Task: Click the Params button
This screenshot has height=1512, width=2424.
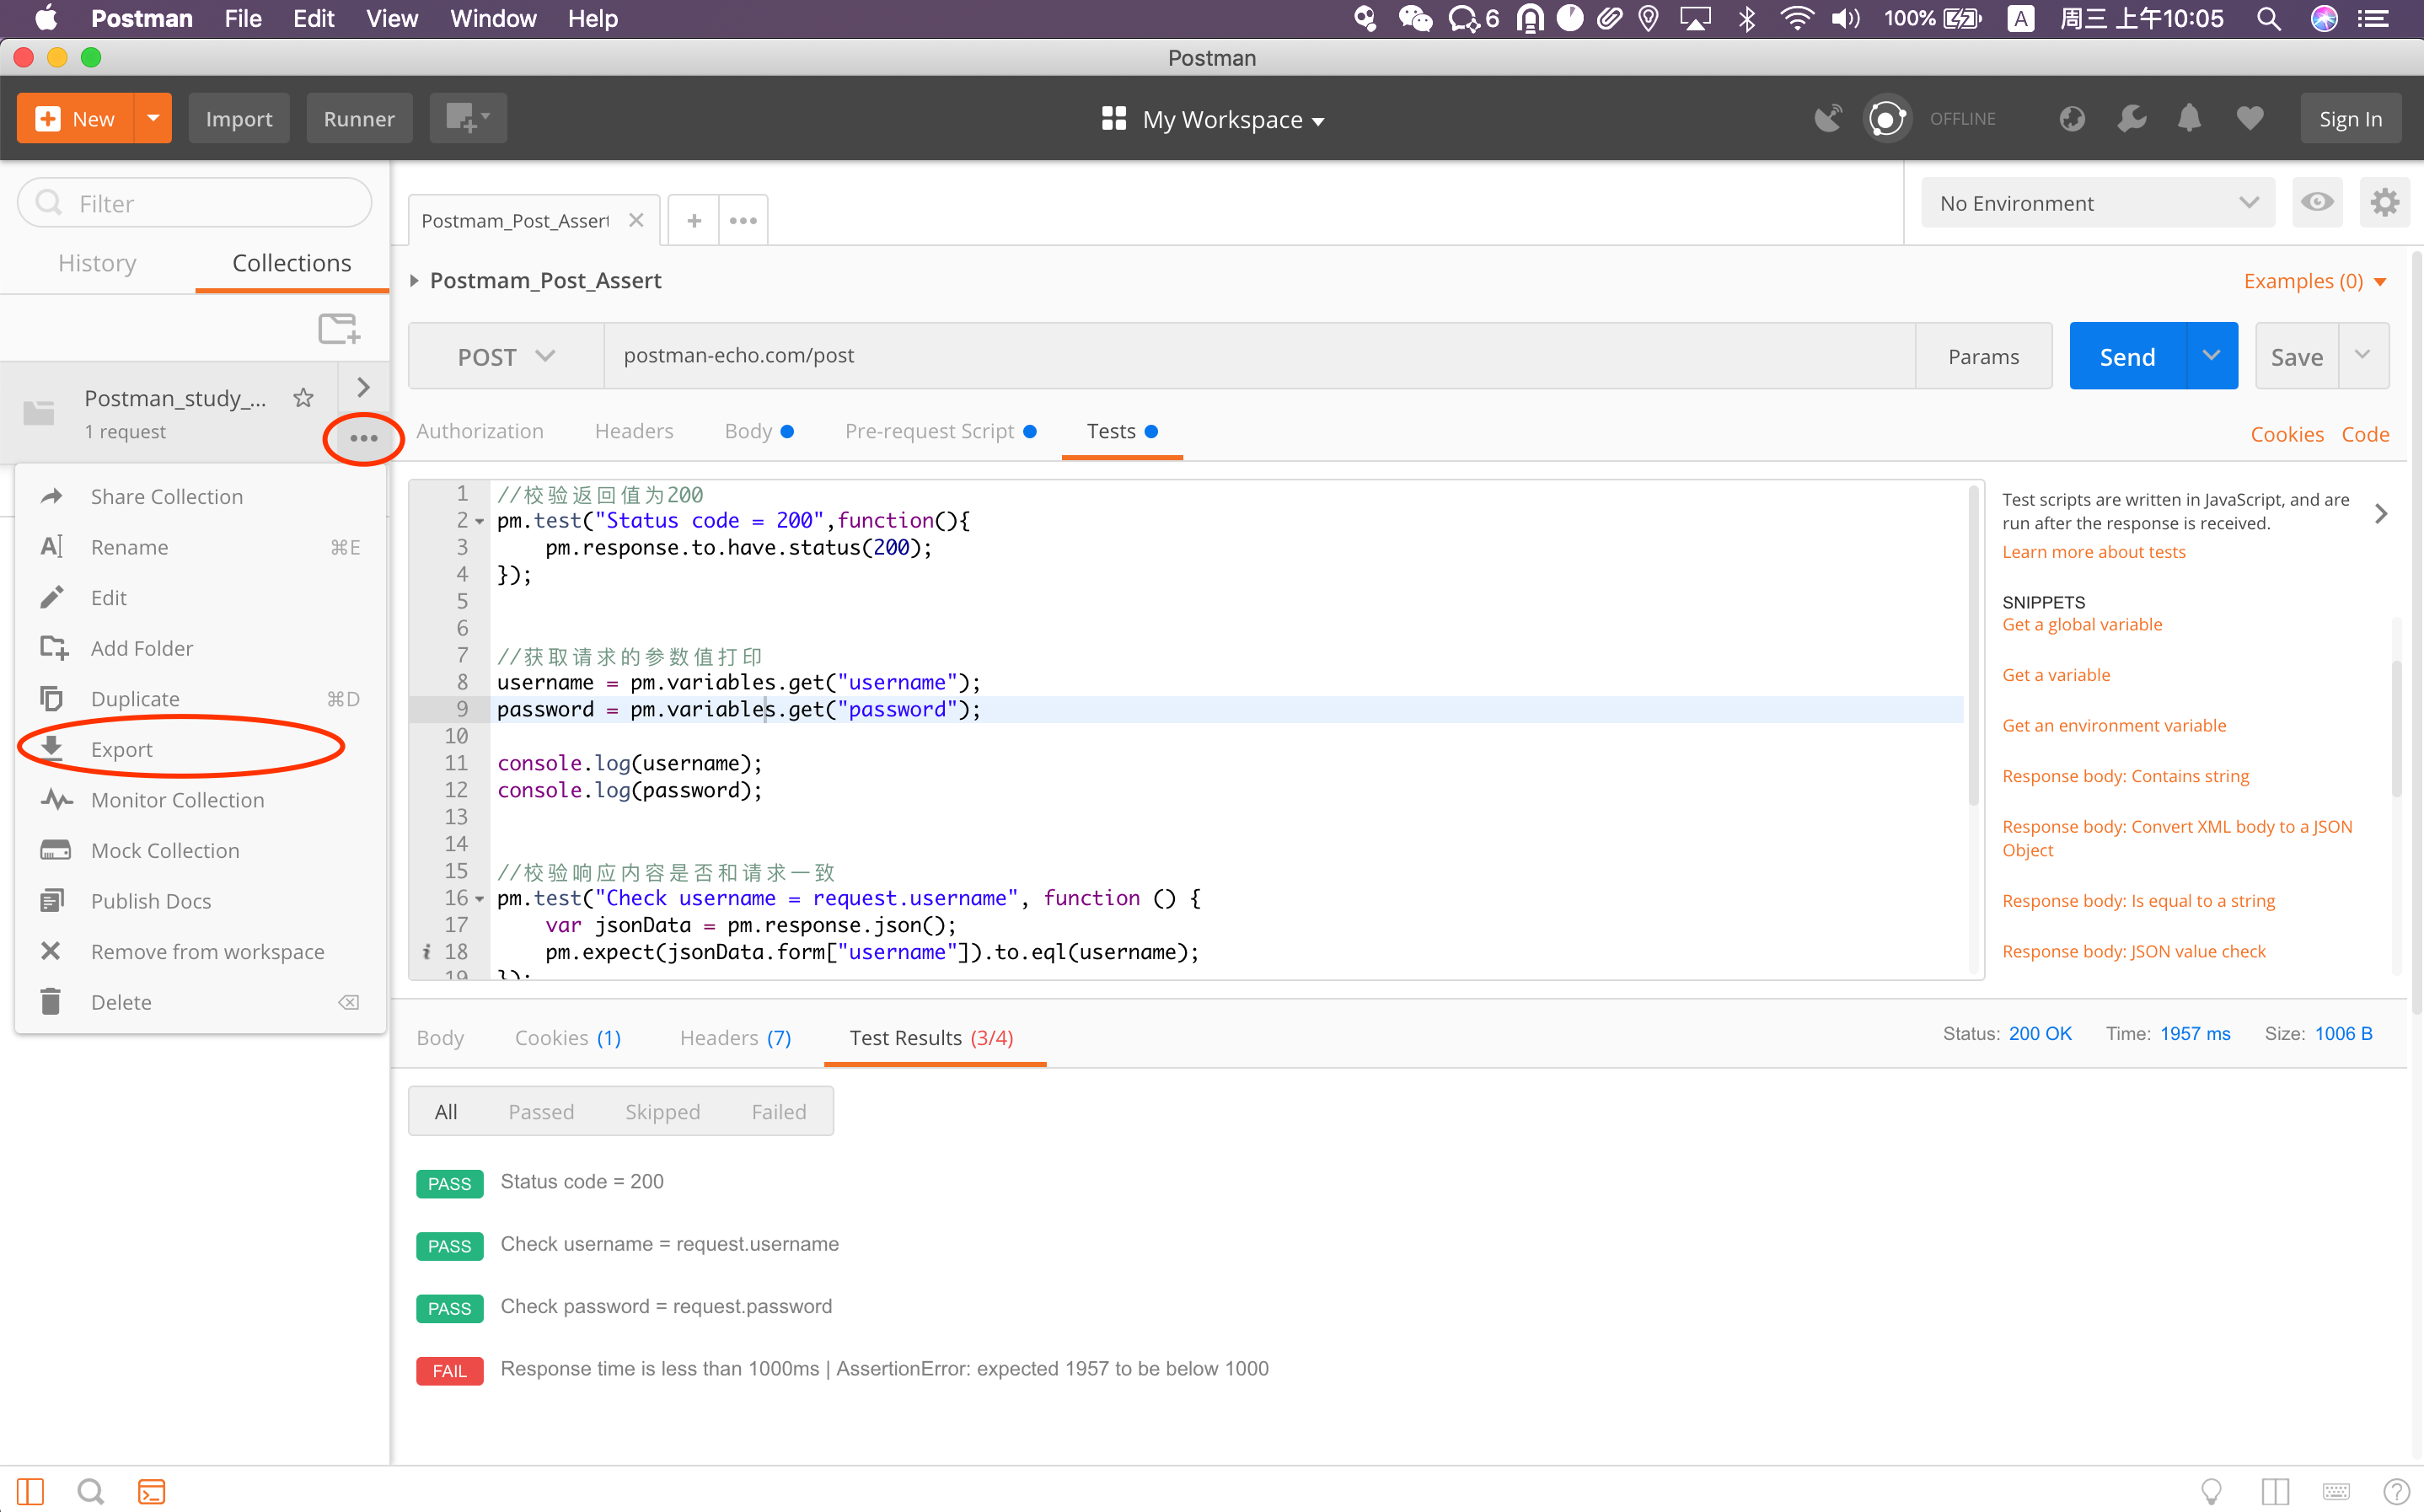Action: click(x=1983, y=356)
